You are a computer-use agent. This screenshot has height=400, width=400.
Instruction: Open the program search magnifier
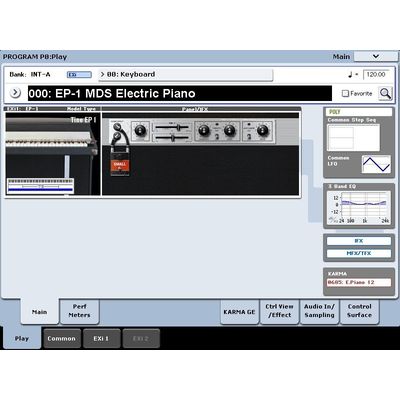[x=385, y=94]
